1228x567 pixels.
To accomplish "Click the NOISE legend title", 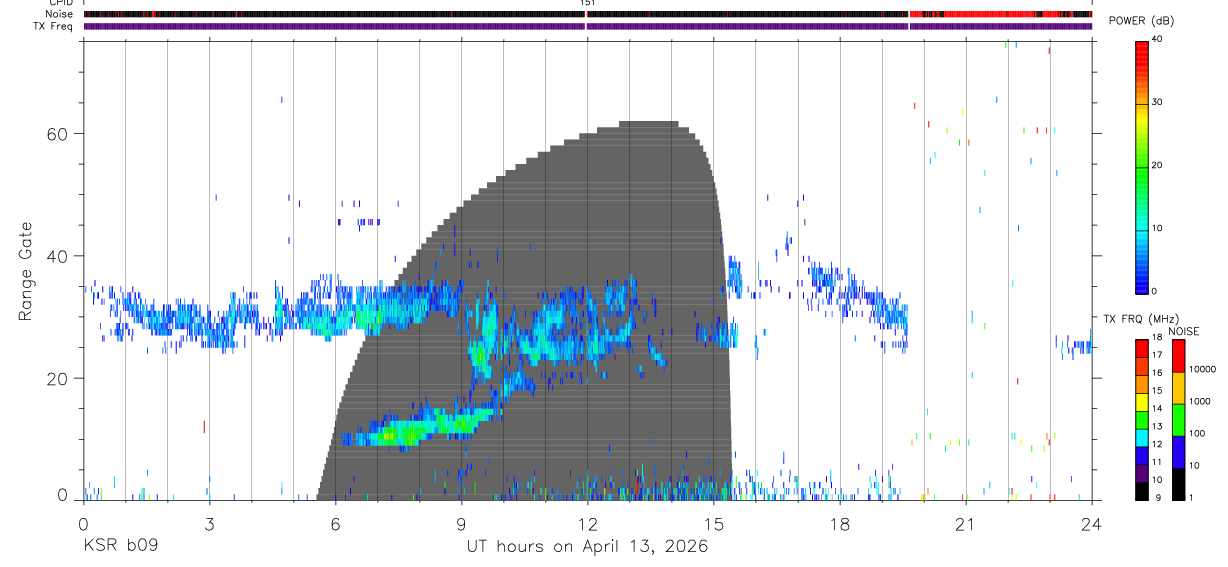I will tap(1185, 331).
